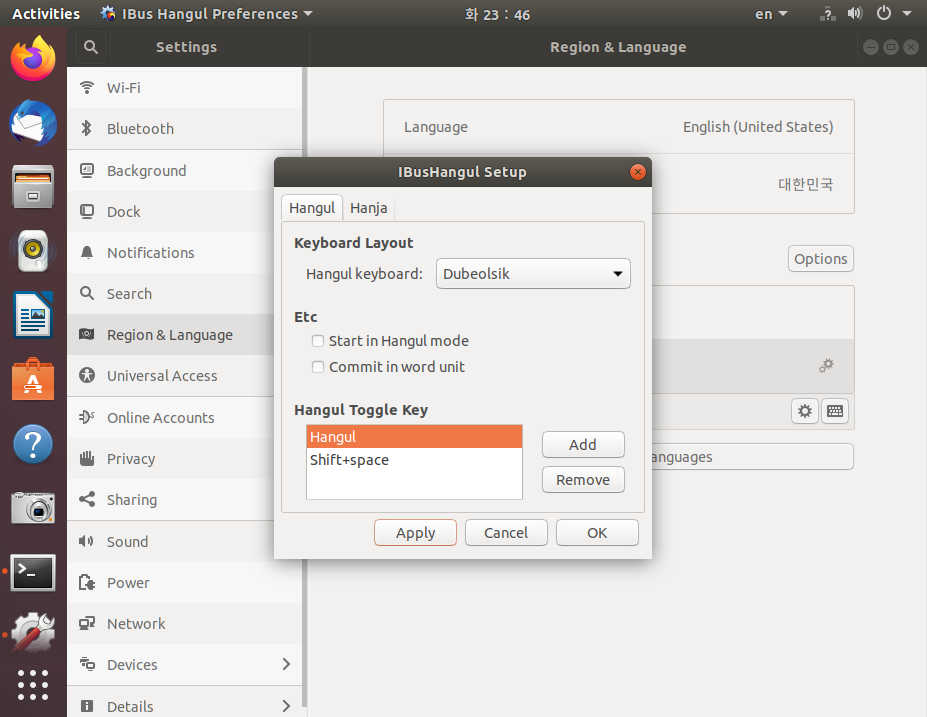
Task: Switch to the Hangul tab
Action: click(312, 208)
